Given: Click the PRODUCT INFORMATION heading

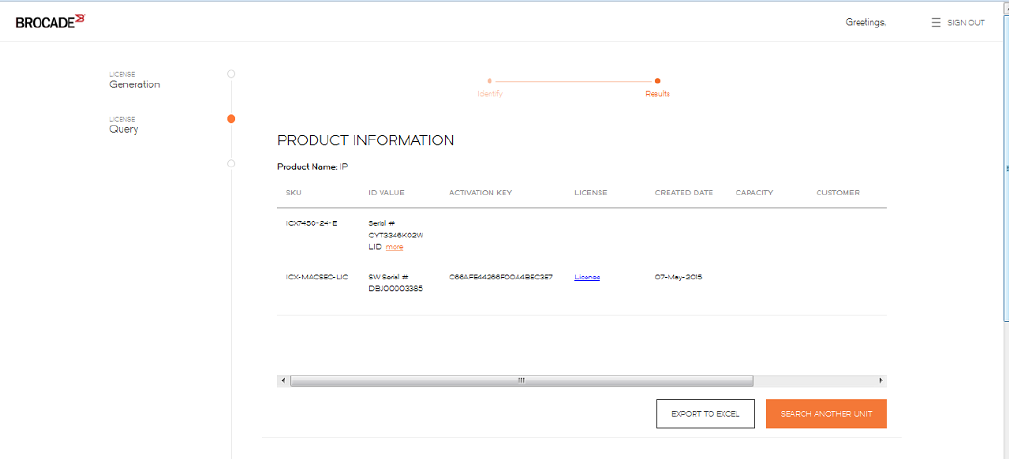Looking at the screenshot, I should coord(366,140).
